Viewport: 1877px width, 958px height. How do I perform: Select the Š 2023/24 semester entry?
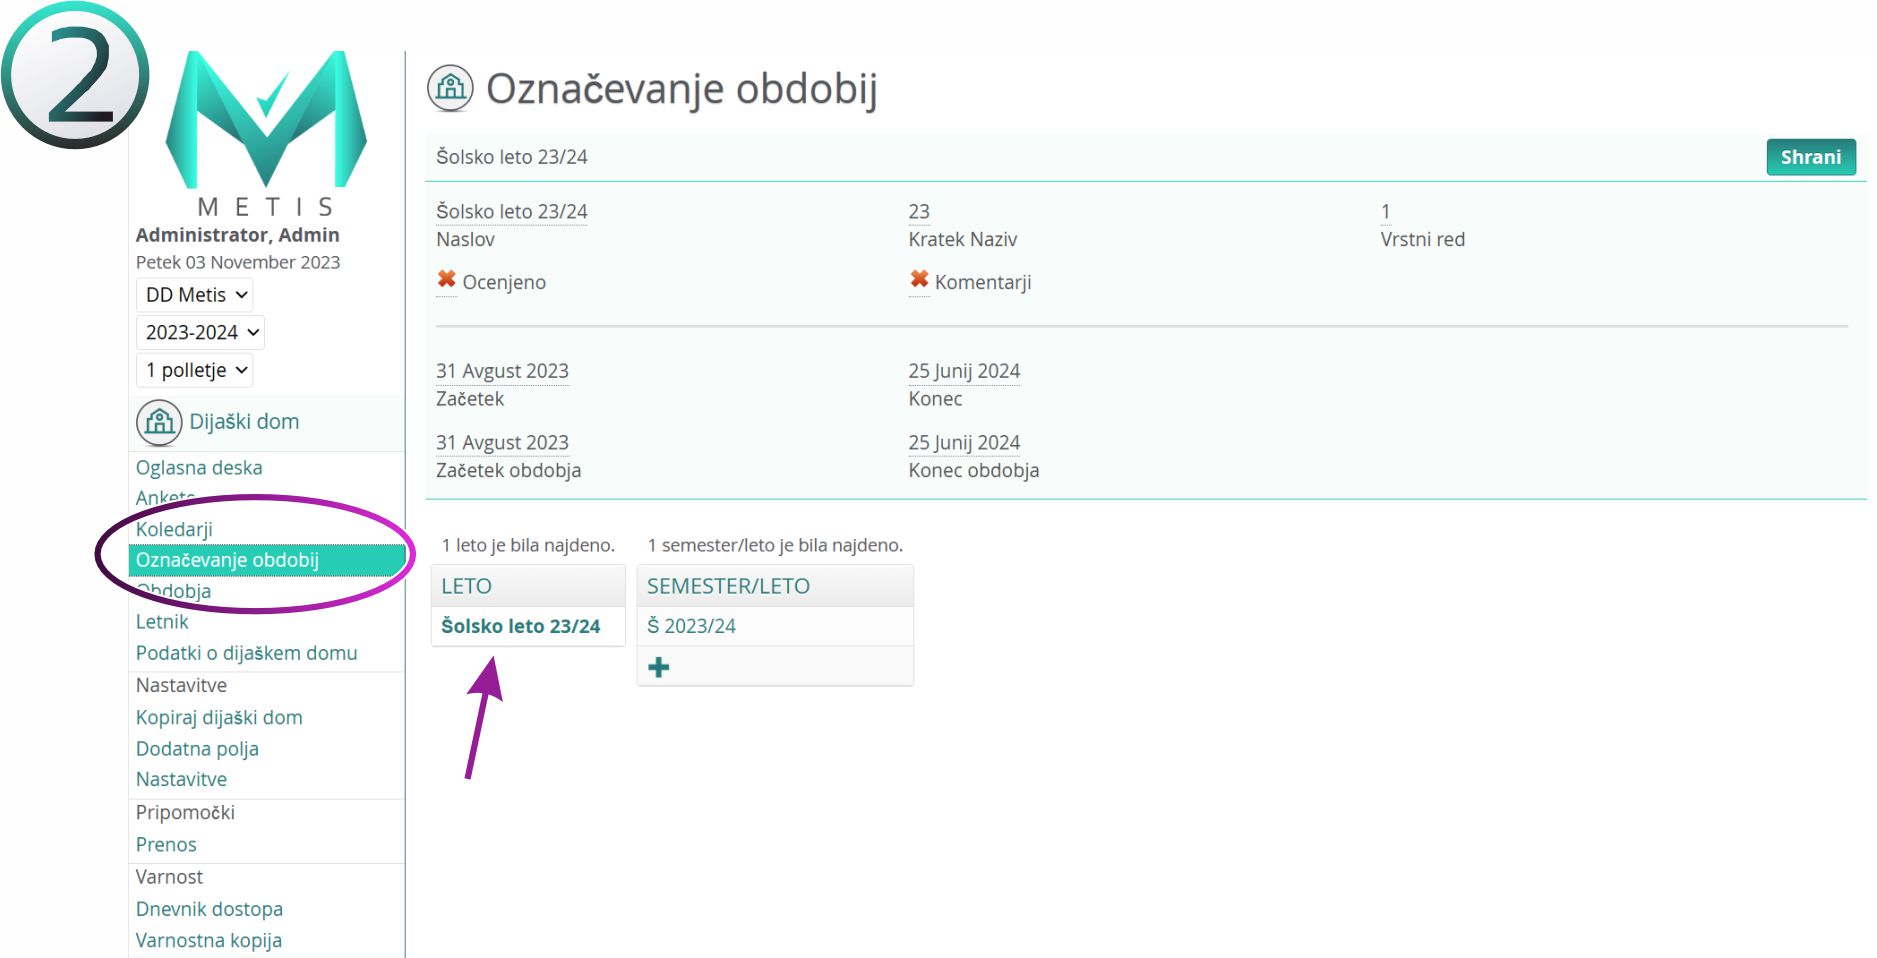pyautogui.click(x=691, y=626)
